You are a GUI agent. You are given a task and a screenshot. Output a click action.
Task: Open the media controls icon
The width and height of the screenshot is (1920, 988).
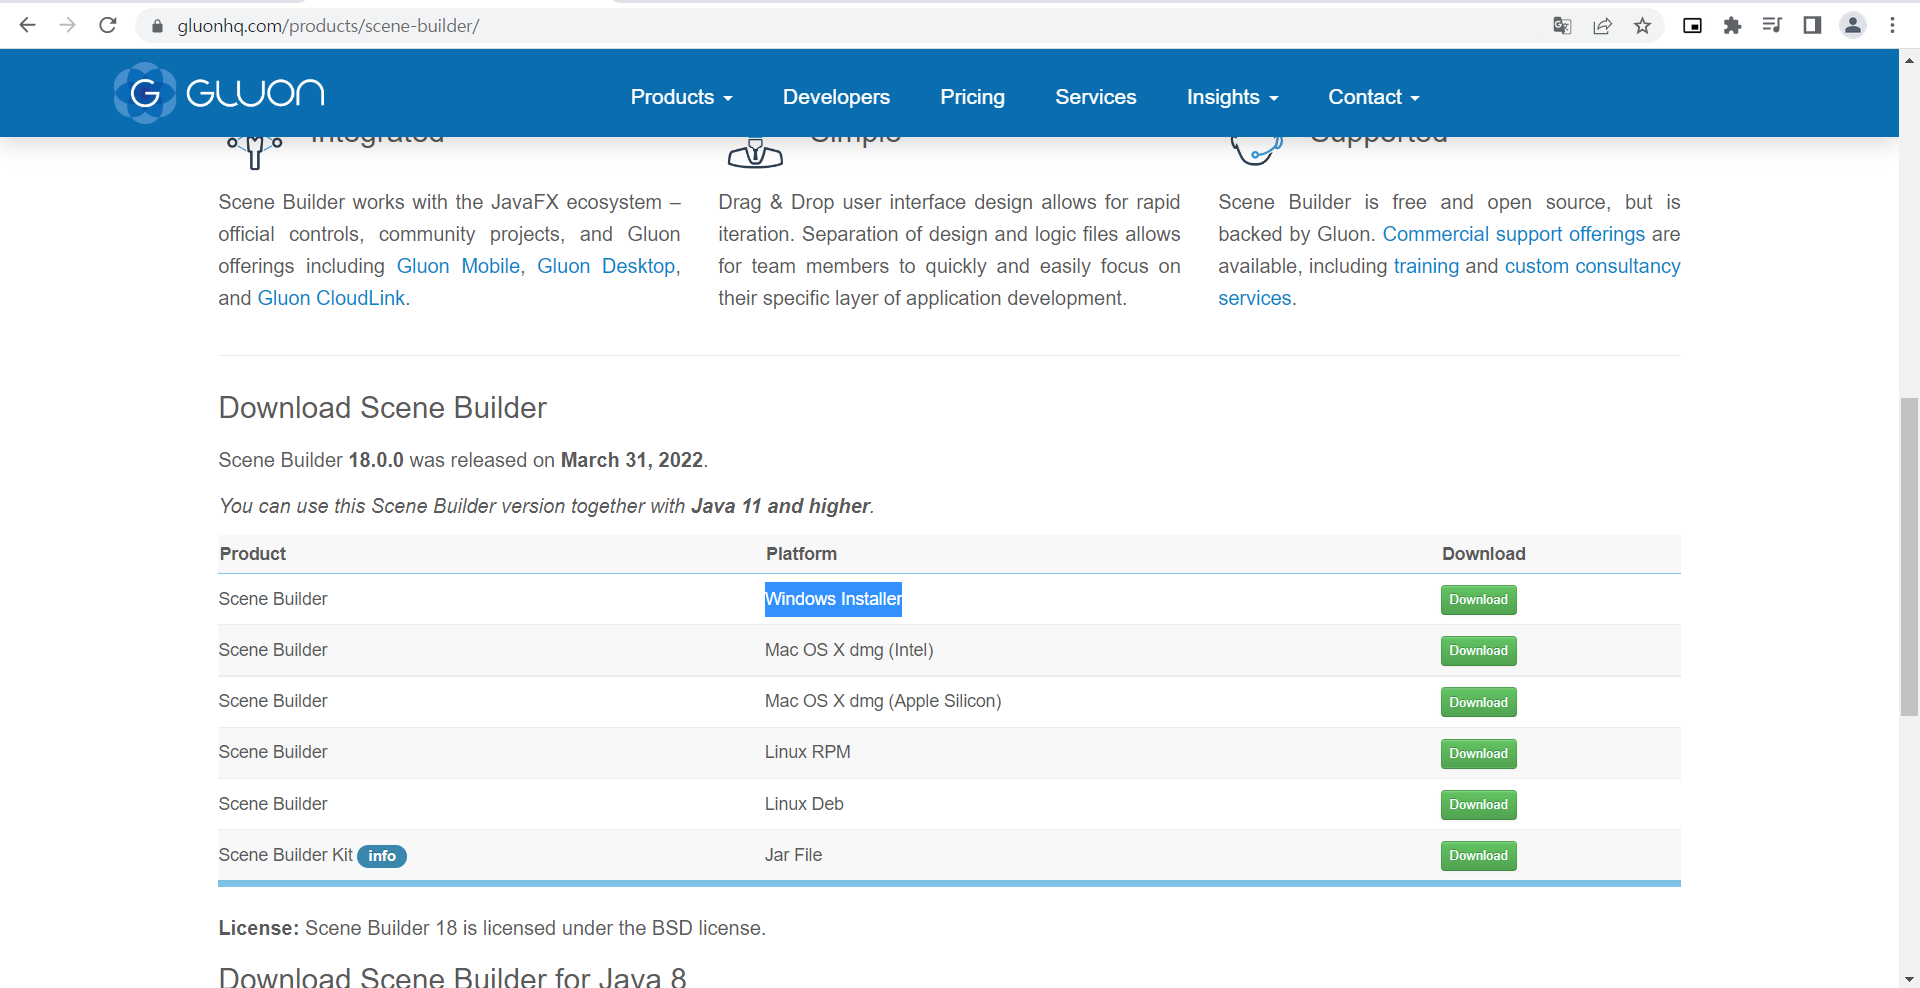coord(1772,26)
